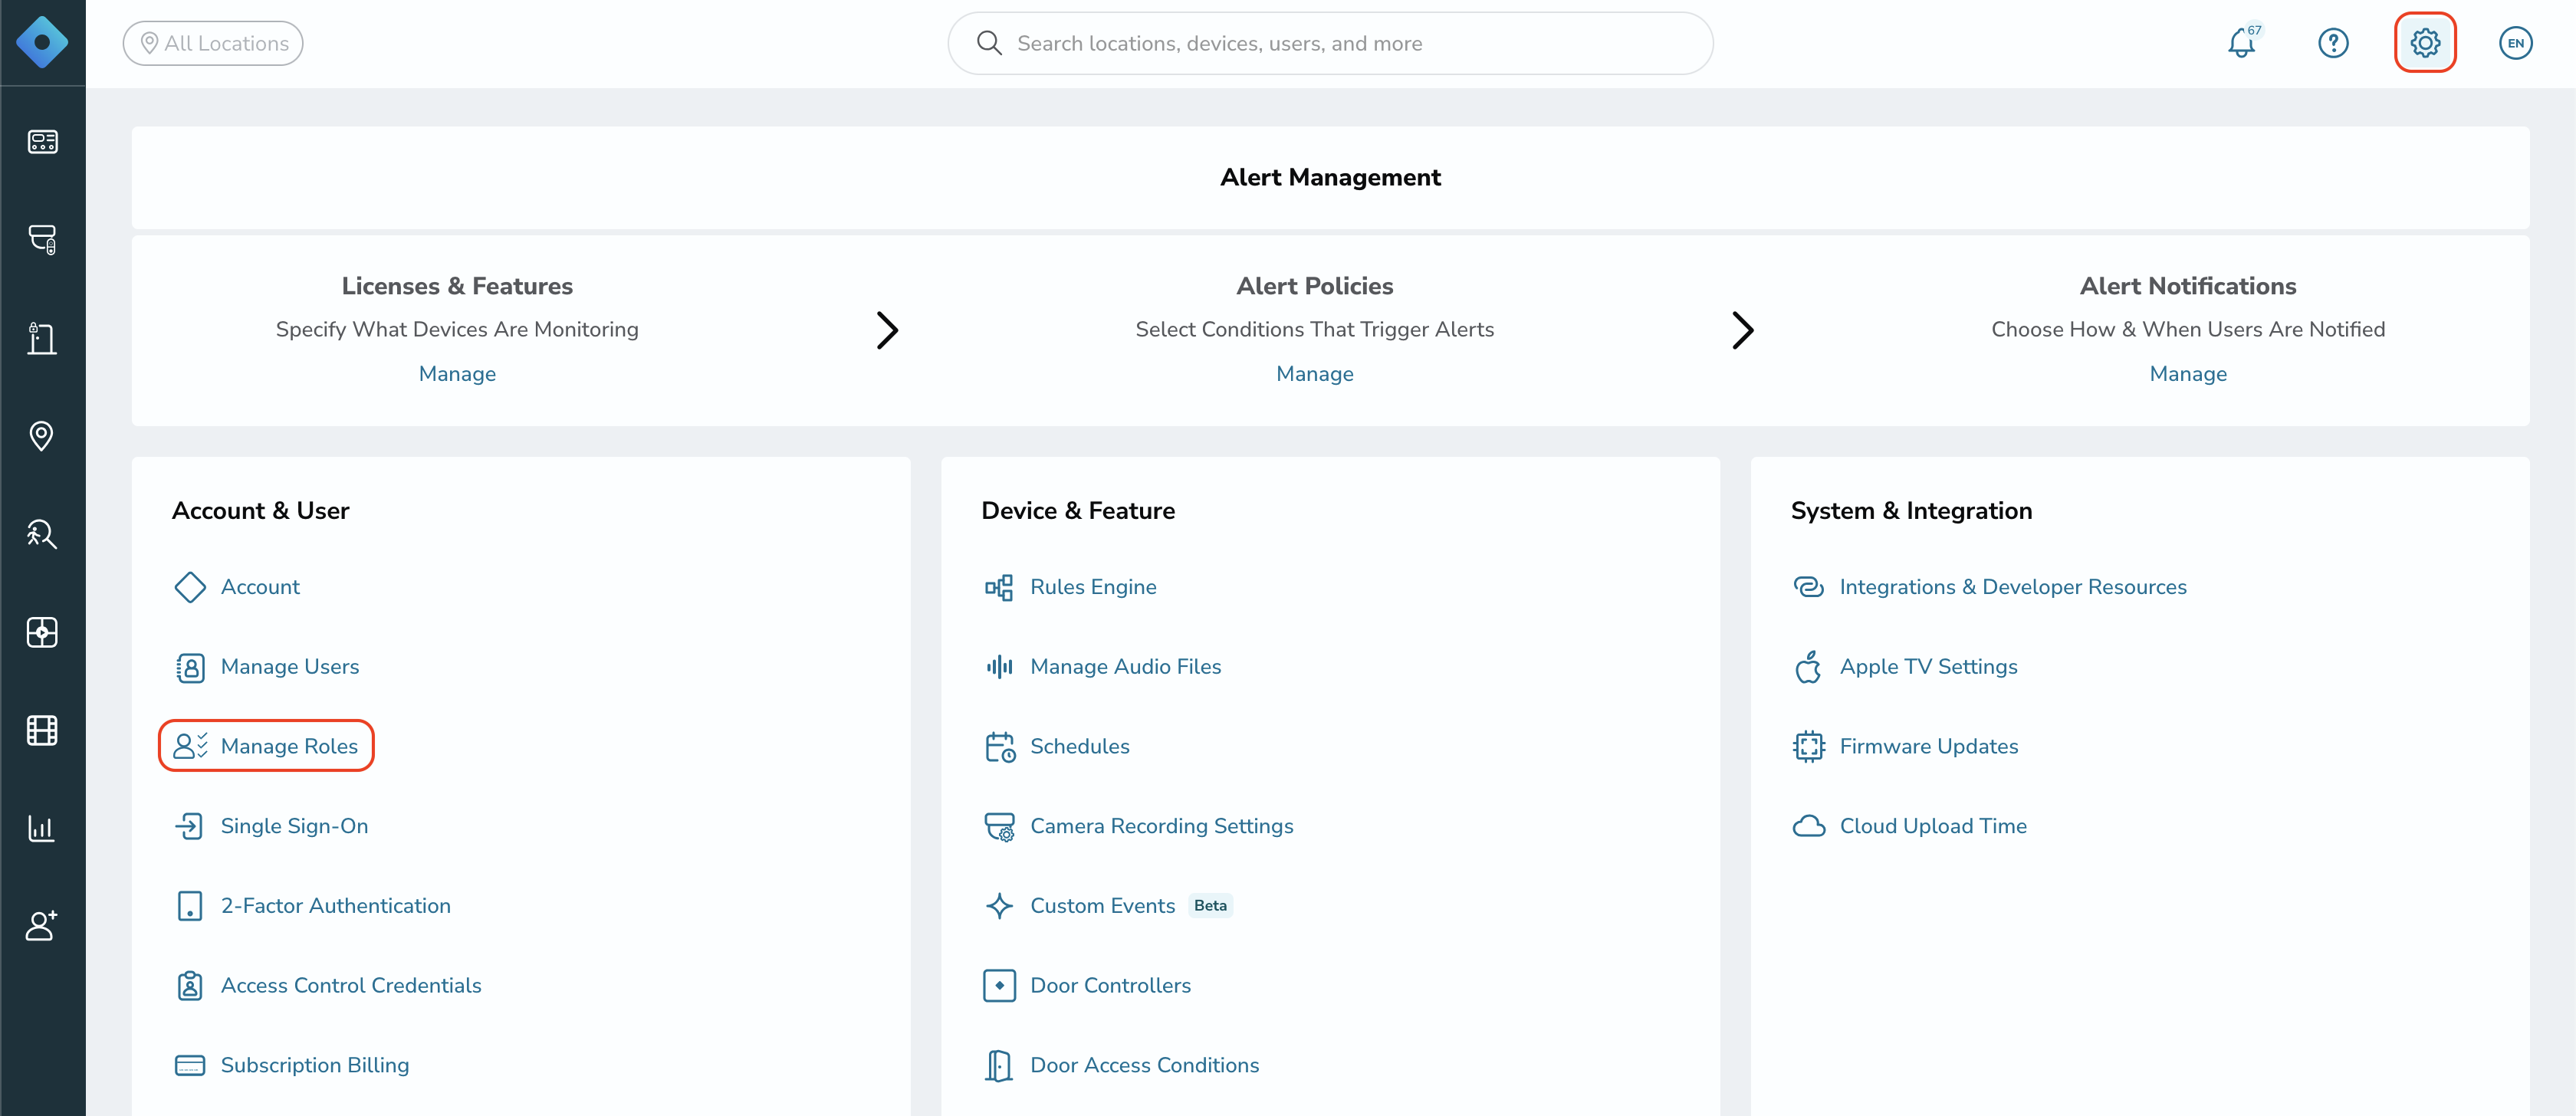Open the dashboard icon in the sidebar
Screen dimensions: 2576x1116
pyautogui.click(x=42, y=142)
